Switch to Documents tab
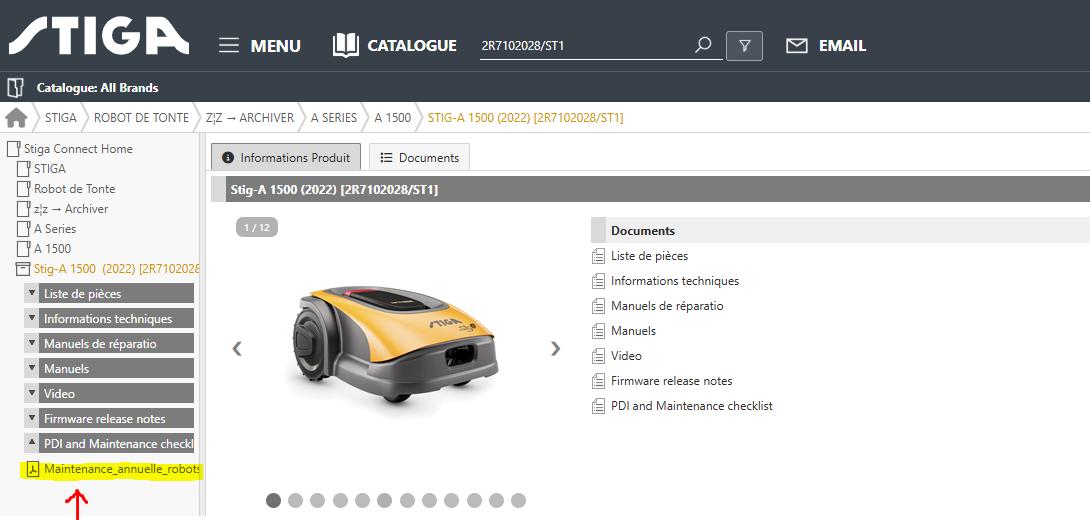The height and width of the screenshot is (520, 1090). tap(419, 157)
